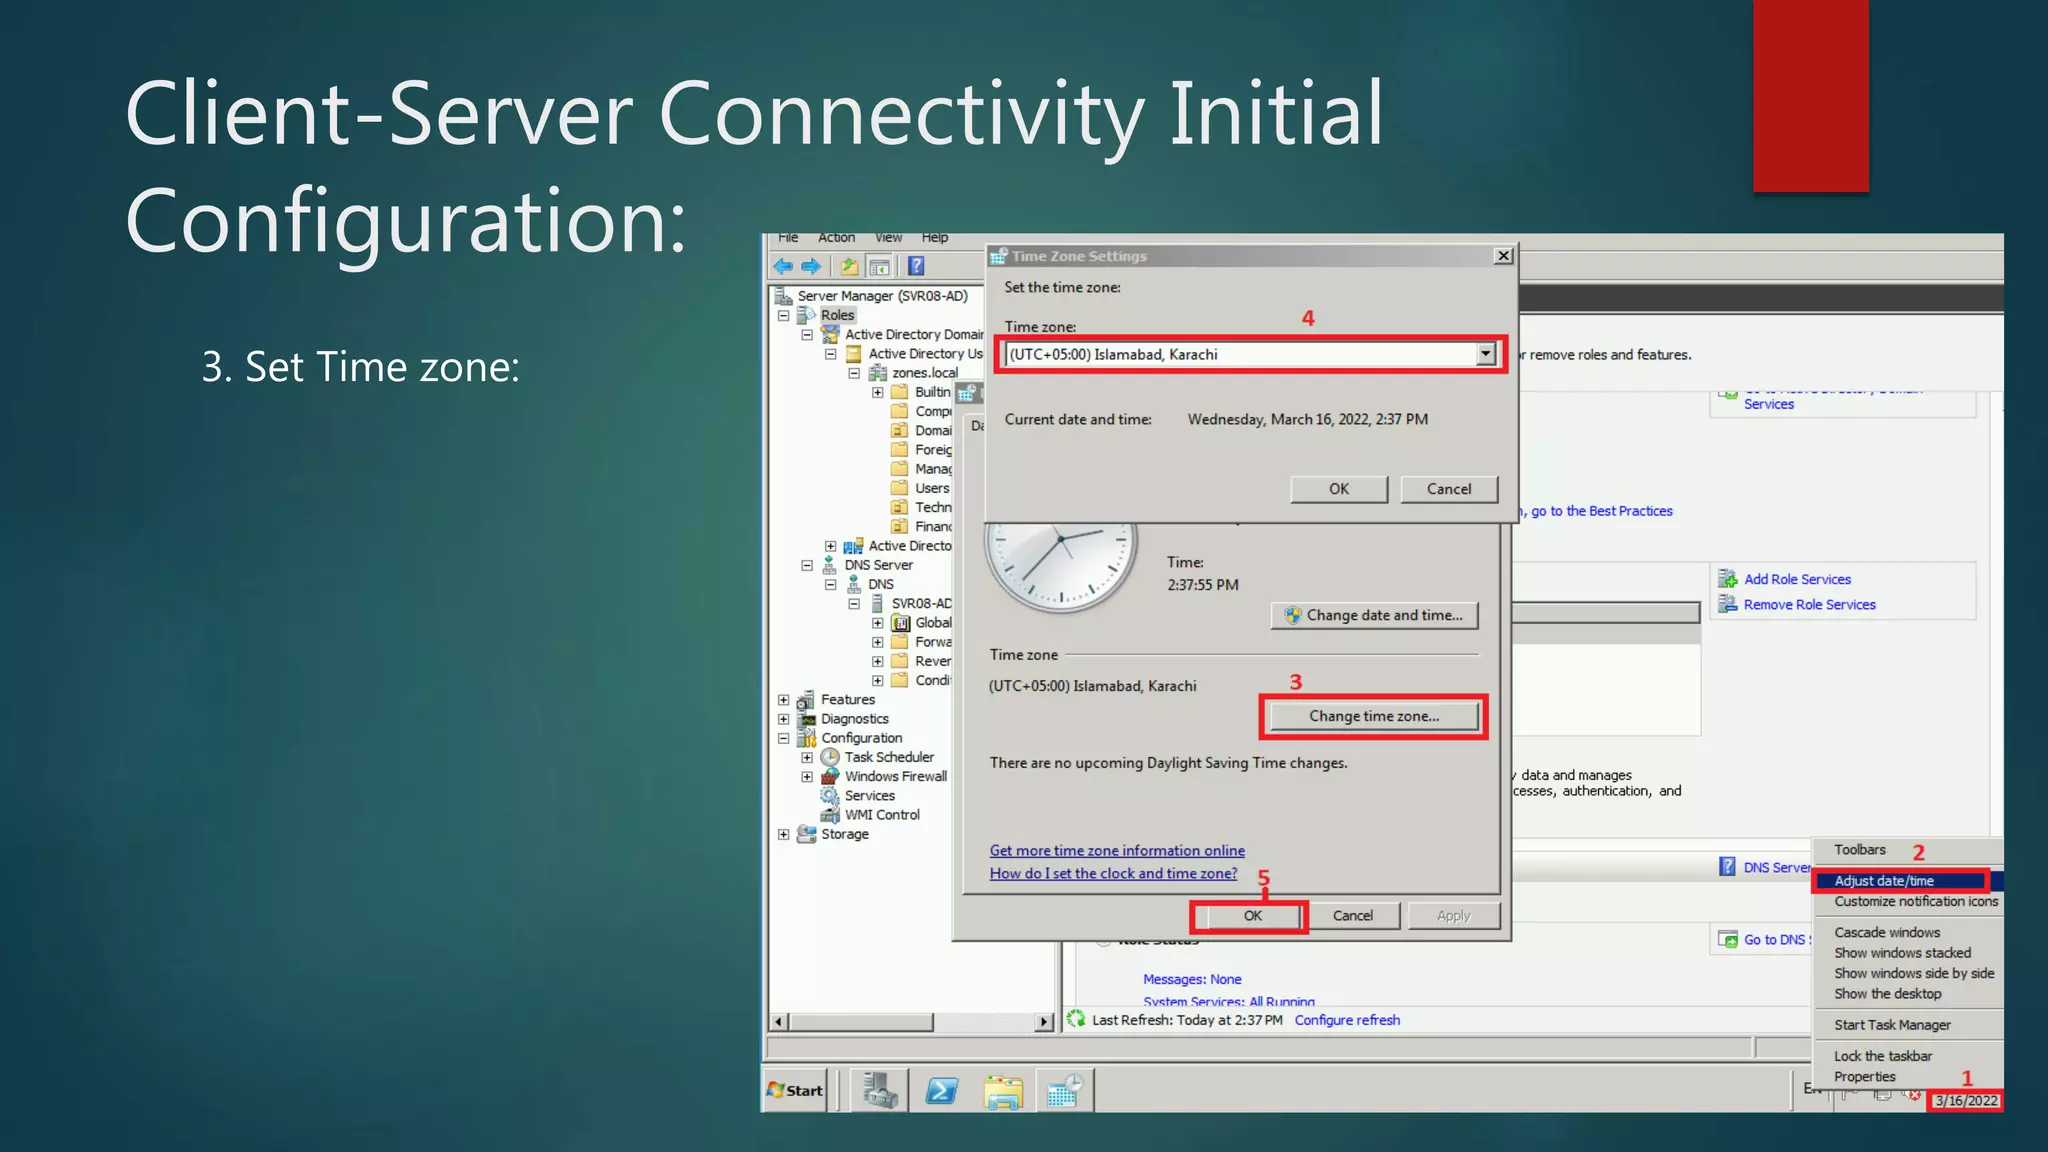This screenshot has height=1152, width=2048.
Task: Click Change date and time... button
Action: (x=1374, y=615)
